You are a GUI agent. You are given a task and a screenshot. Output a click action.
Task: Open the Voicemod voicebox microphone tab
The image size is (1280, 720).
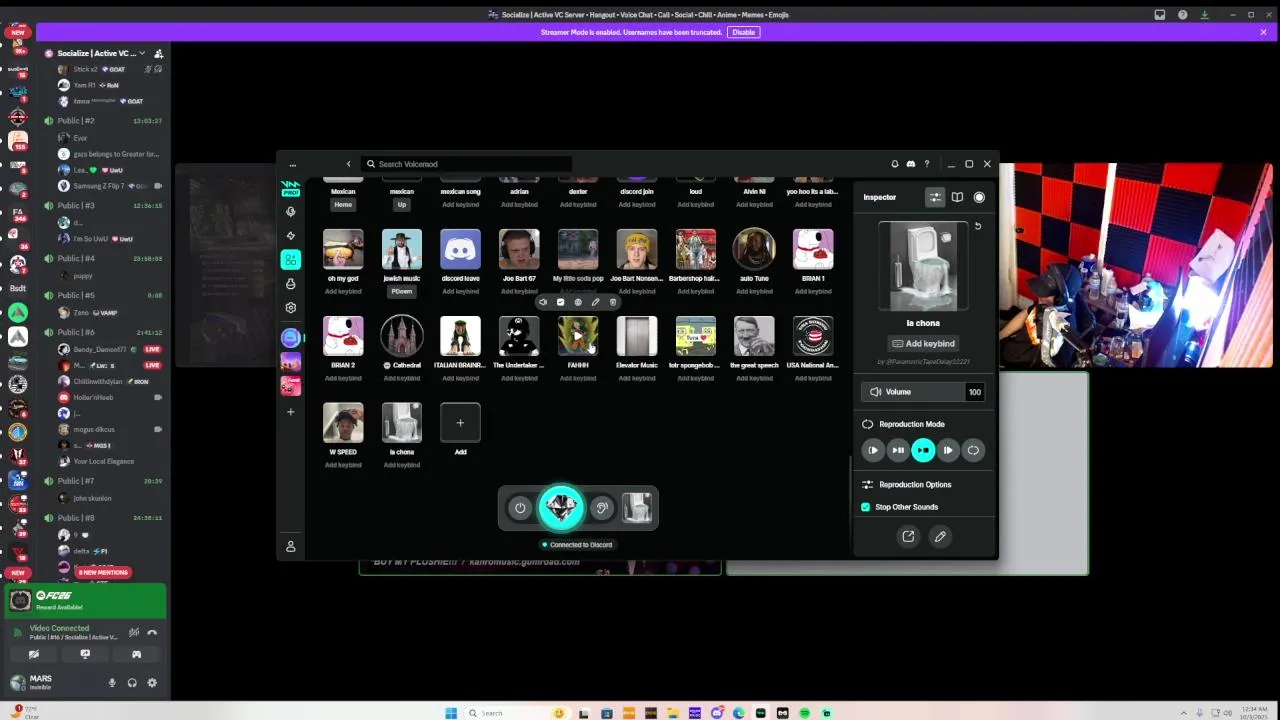click(x=290, y=211)
